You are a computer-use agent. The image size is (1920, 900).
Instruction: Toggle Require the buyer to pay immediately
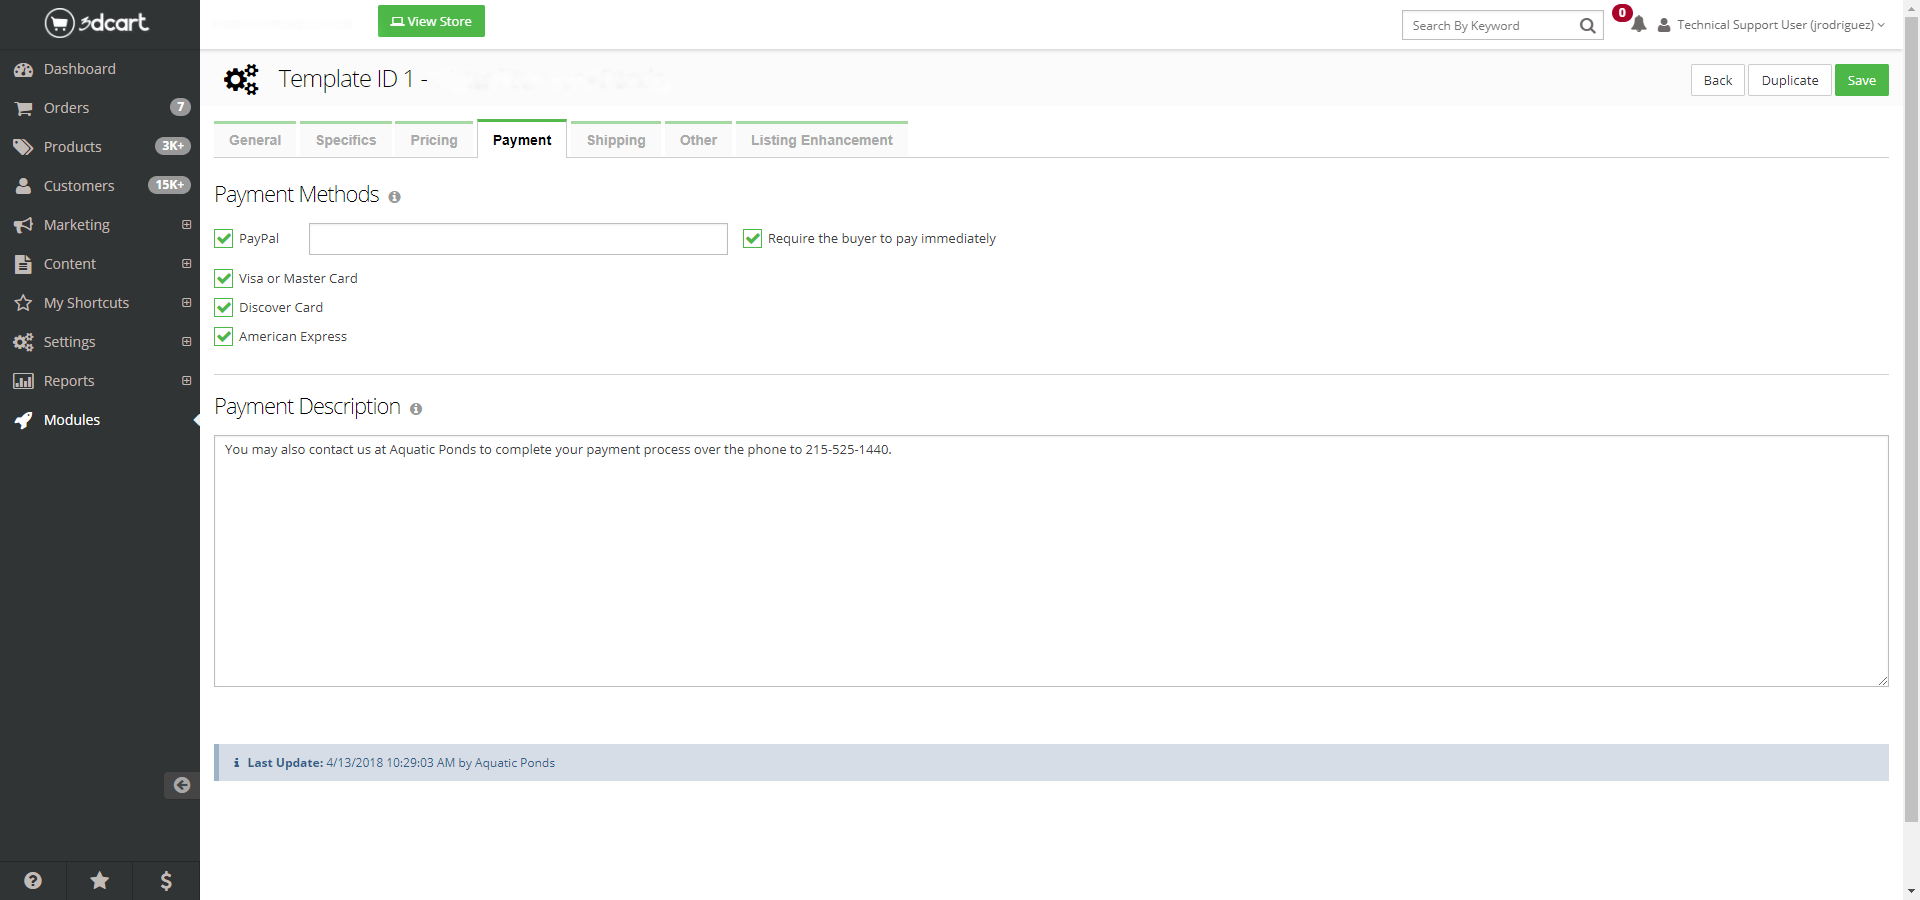click(753, 239)
